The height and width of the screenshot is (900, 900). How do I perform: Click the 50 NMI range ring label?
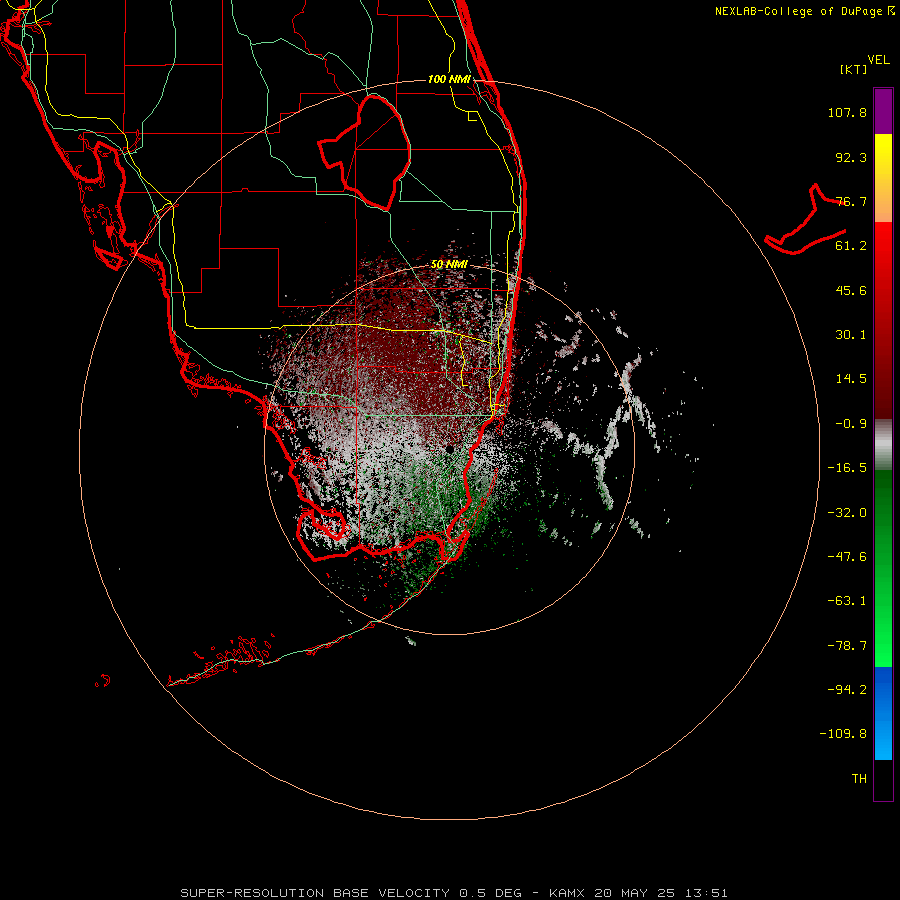449,265
